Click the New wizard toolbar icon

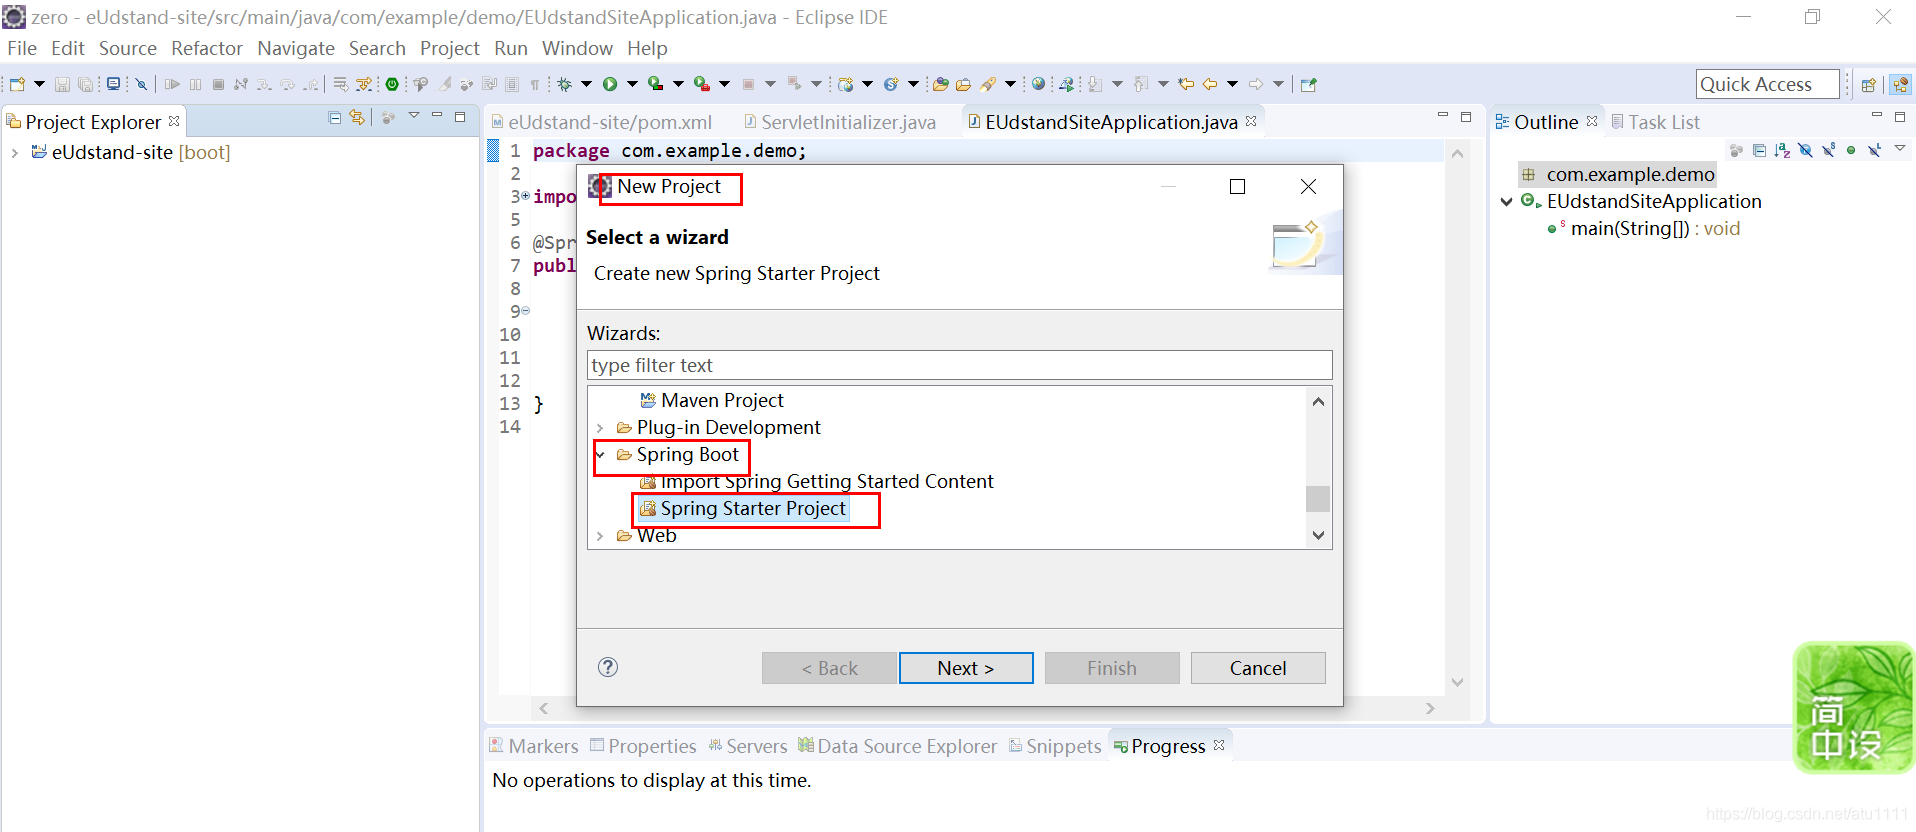(17, 84)
